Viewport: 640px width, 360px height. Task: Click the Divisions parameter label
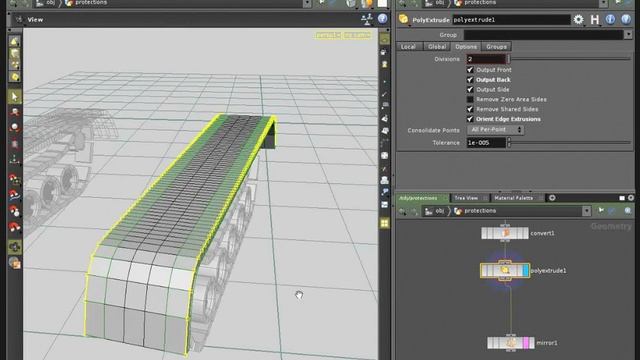coord(447,59)
